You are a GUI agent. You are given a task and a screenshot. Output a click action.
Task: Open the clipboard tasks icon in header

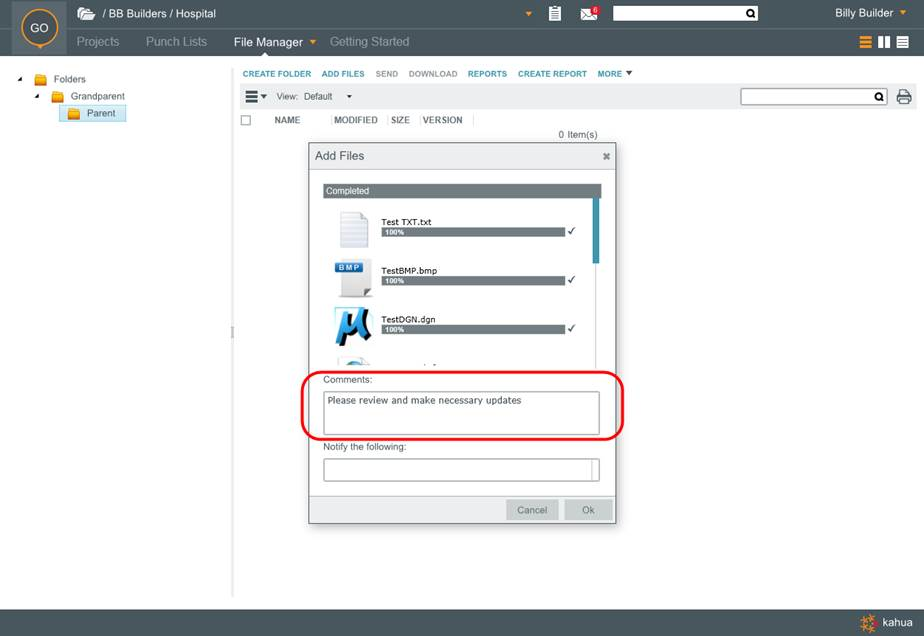556,14
